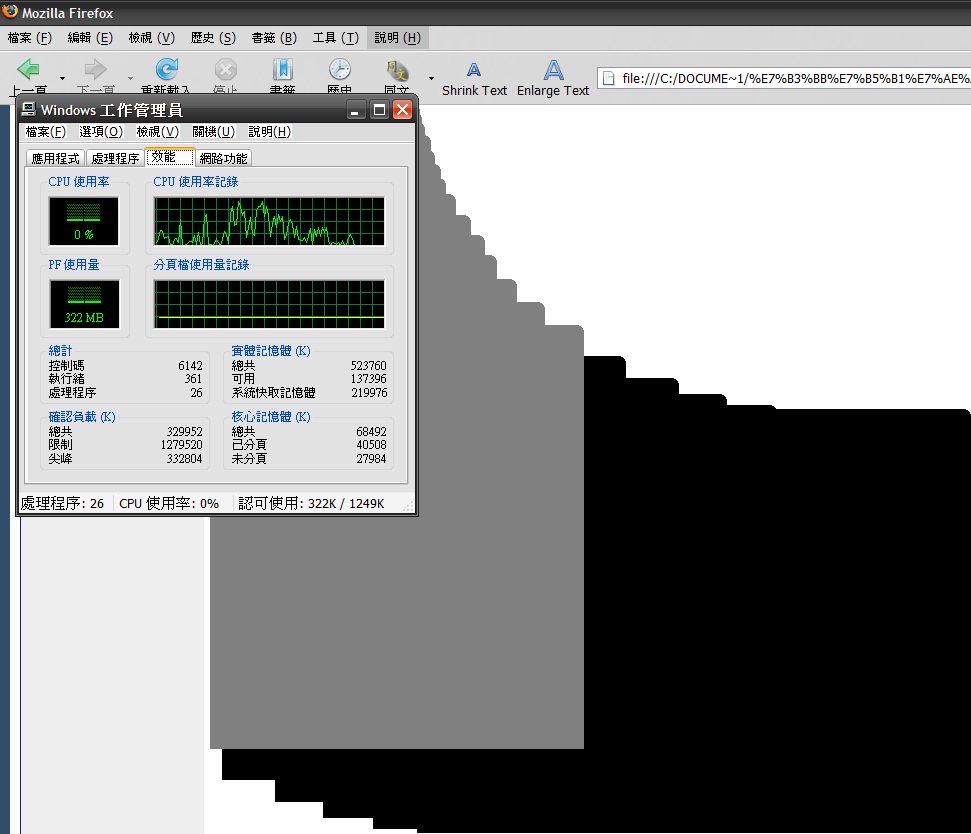
Task: Select the 應用程式 tab in Task Manager
Action: click(x=55, y=158)
